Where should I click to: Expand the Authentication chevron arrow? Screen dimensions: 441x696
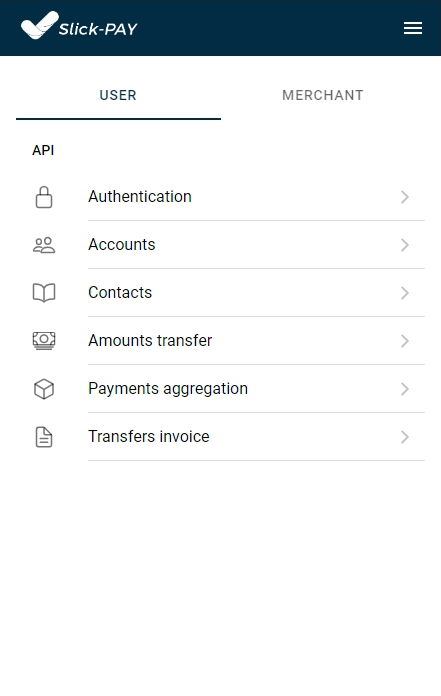click(405, 197)
